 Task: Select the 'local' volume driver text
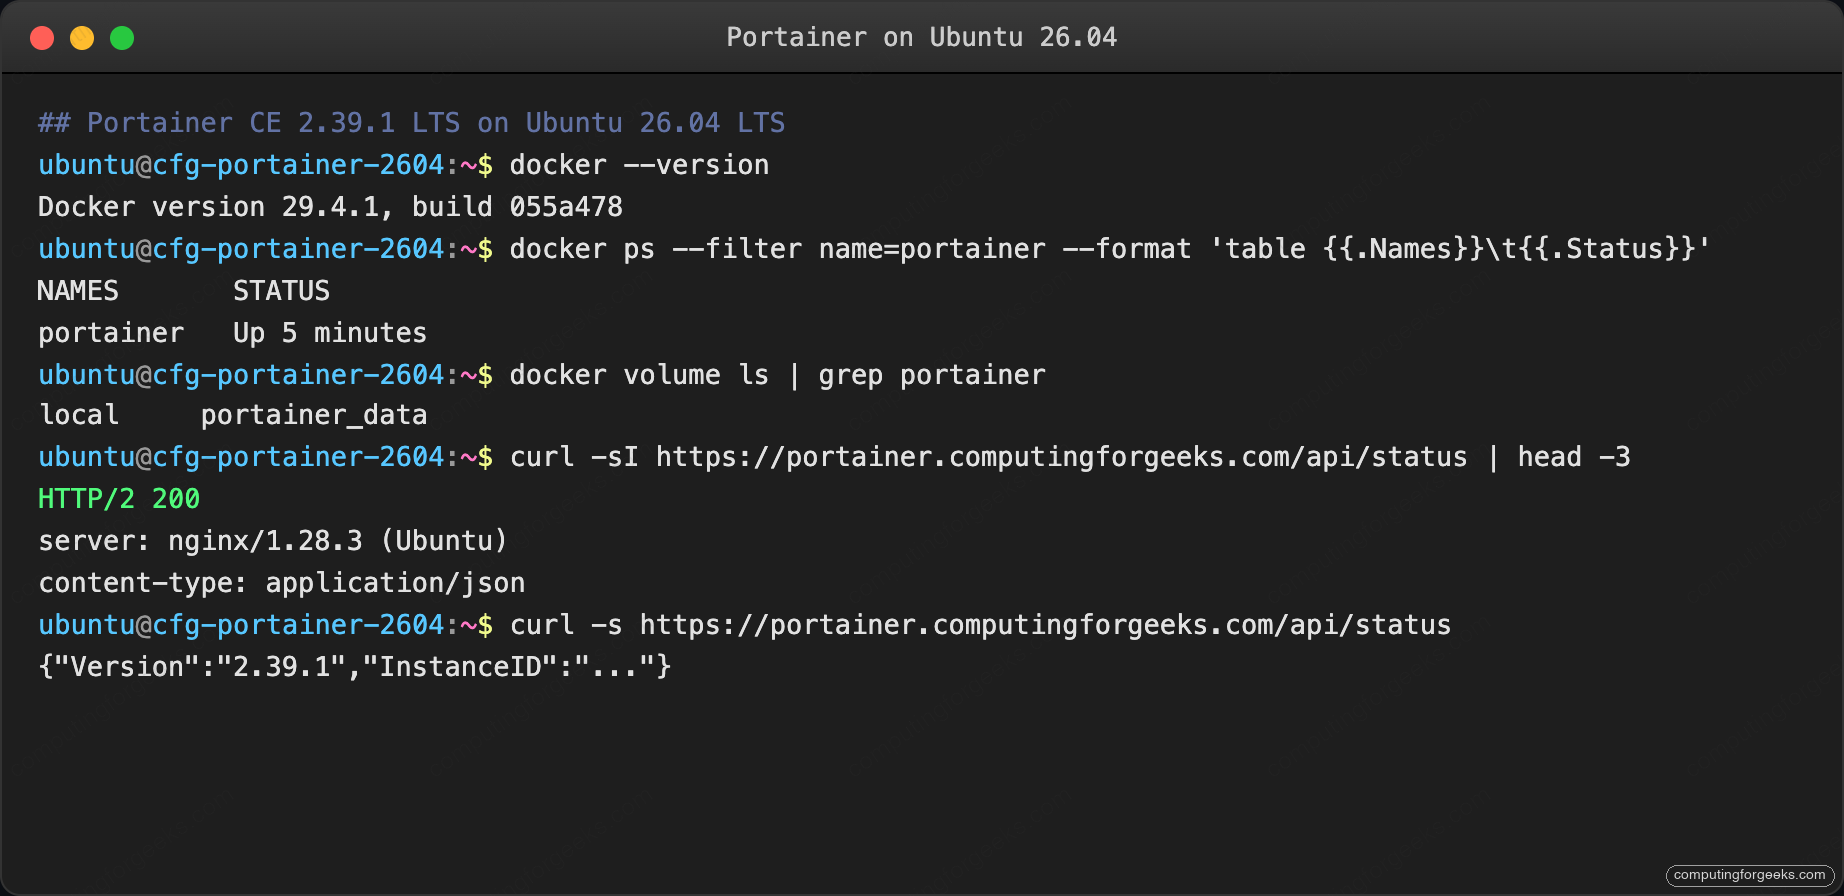click(79, 415)
